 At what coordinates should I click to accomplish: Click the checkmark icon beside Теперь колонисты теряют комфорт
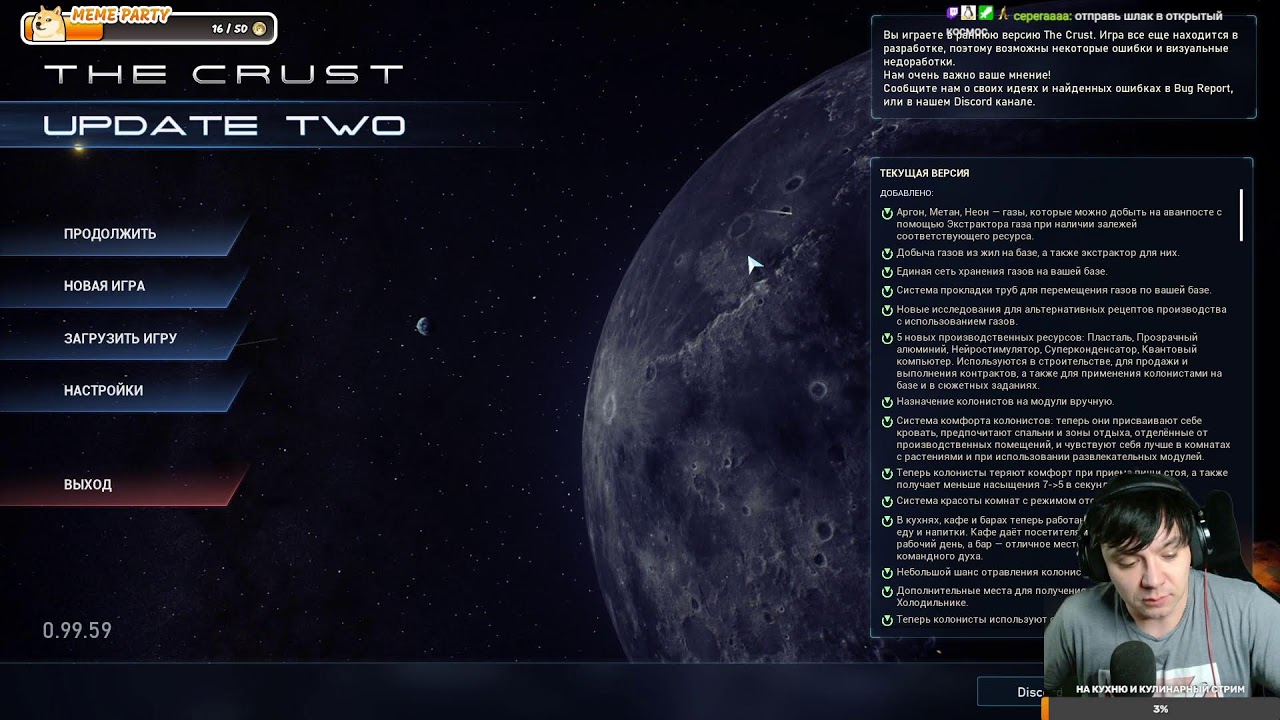[x=887, y=474]
